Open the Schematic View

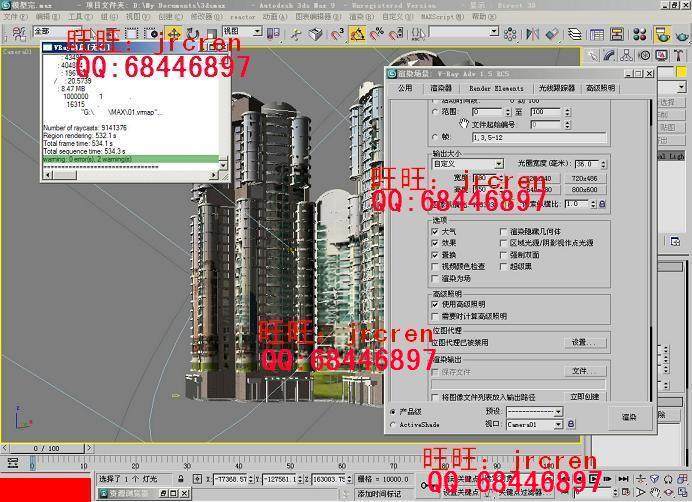(617, 34)
